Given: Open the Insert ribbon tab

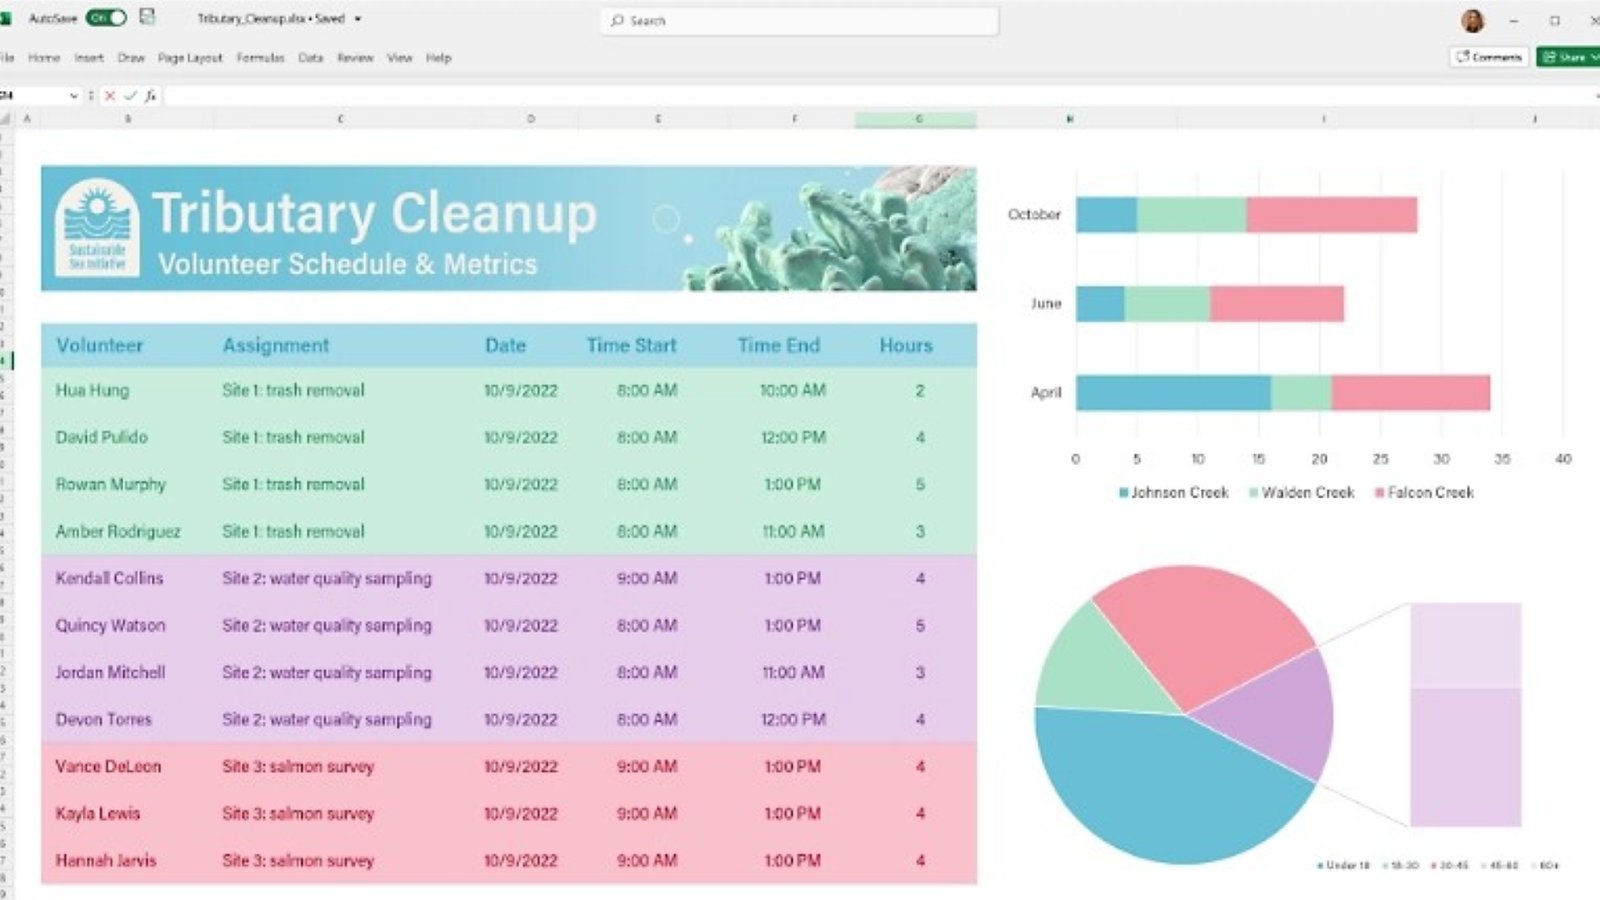Looking at the screenshot, I should click(x=88, y=58).
